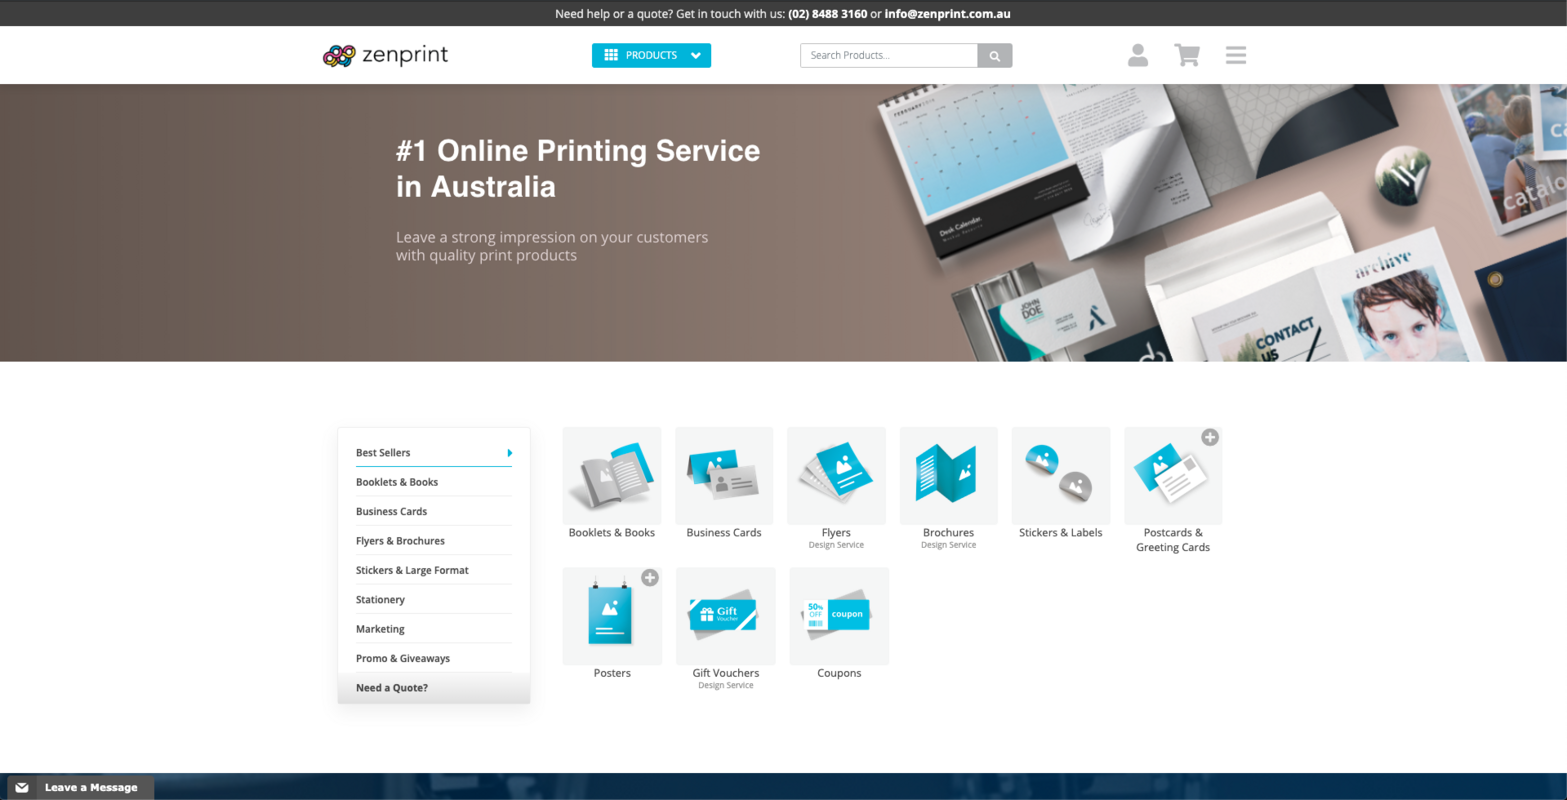Open the Leave a Message chat button
The height and width of the screenshot is (800, 1567).
[88, 787]
